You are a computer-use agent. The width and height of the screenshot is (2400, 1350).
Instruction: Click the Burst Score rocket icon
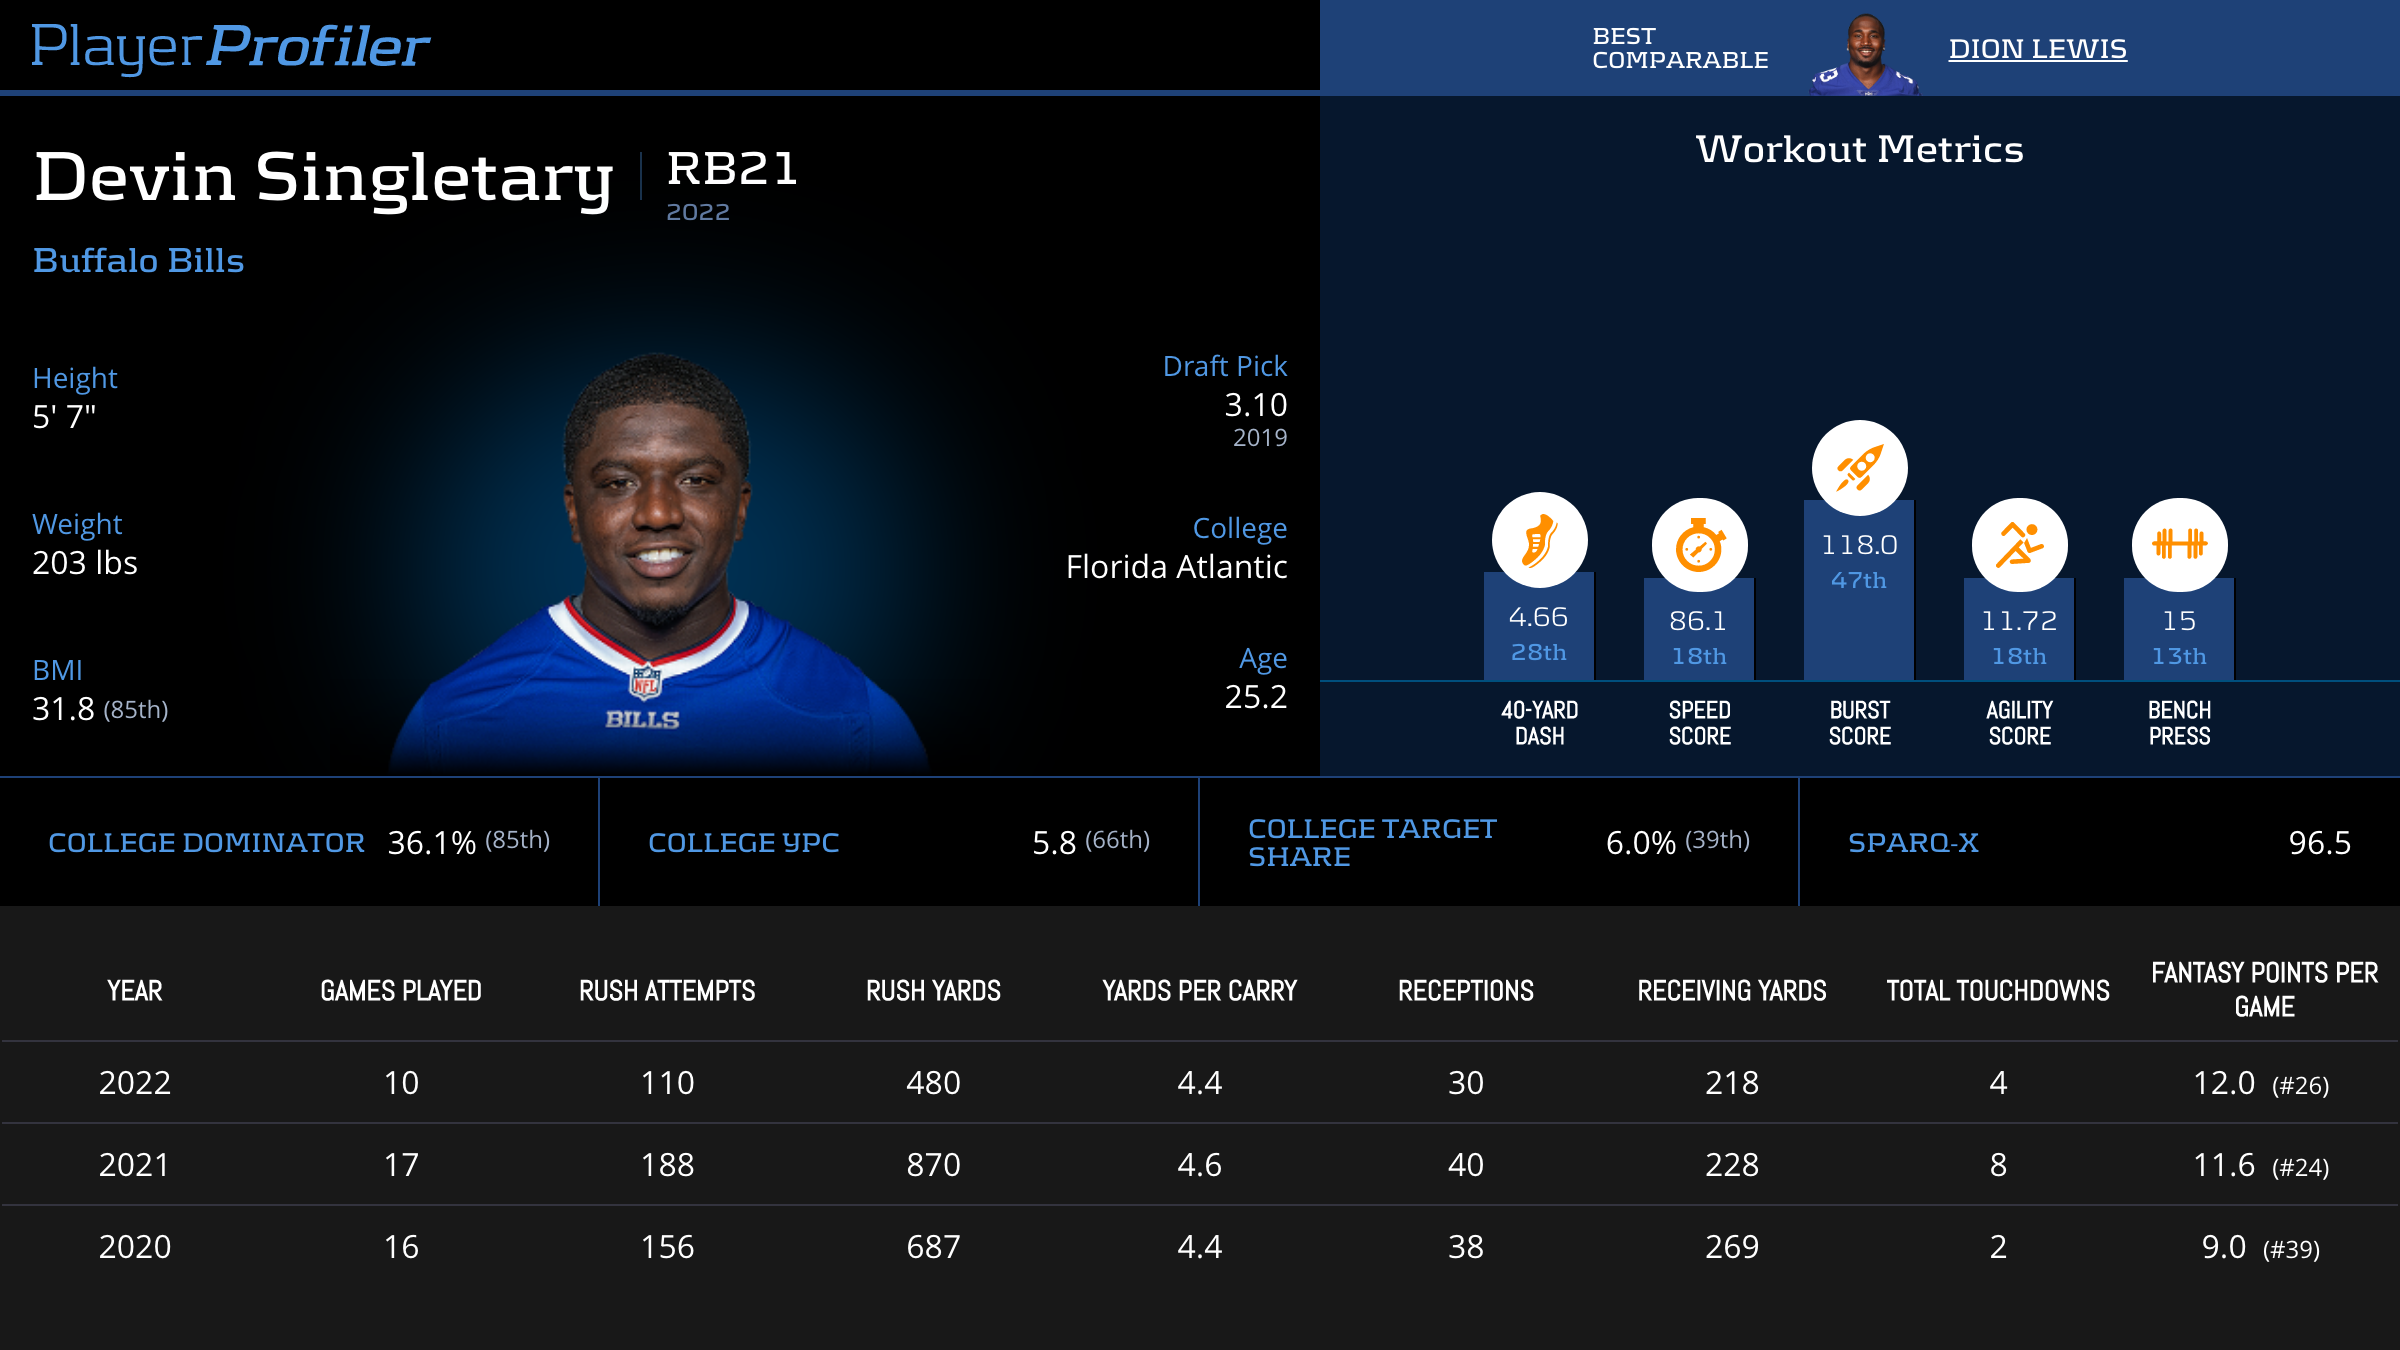pyautogui.click(x=1859, y=468)
